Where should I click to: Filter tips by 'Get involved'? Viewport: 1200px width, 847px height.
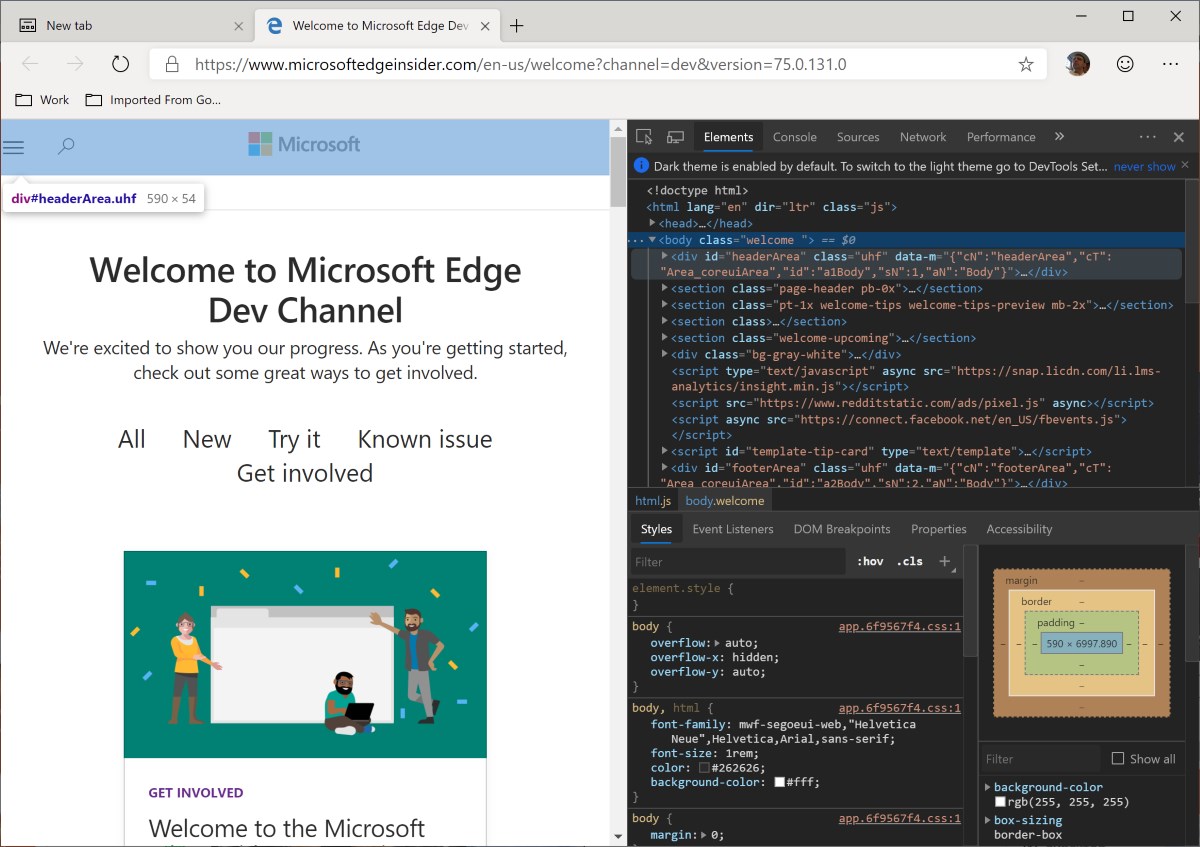(x=305, y=473)
